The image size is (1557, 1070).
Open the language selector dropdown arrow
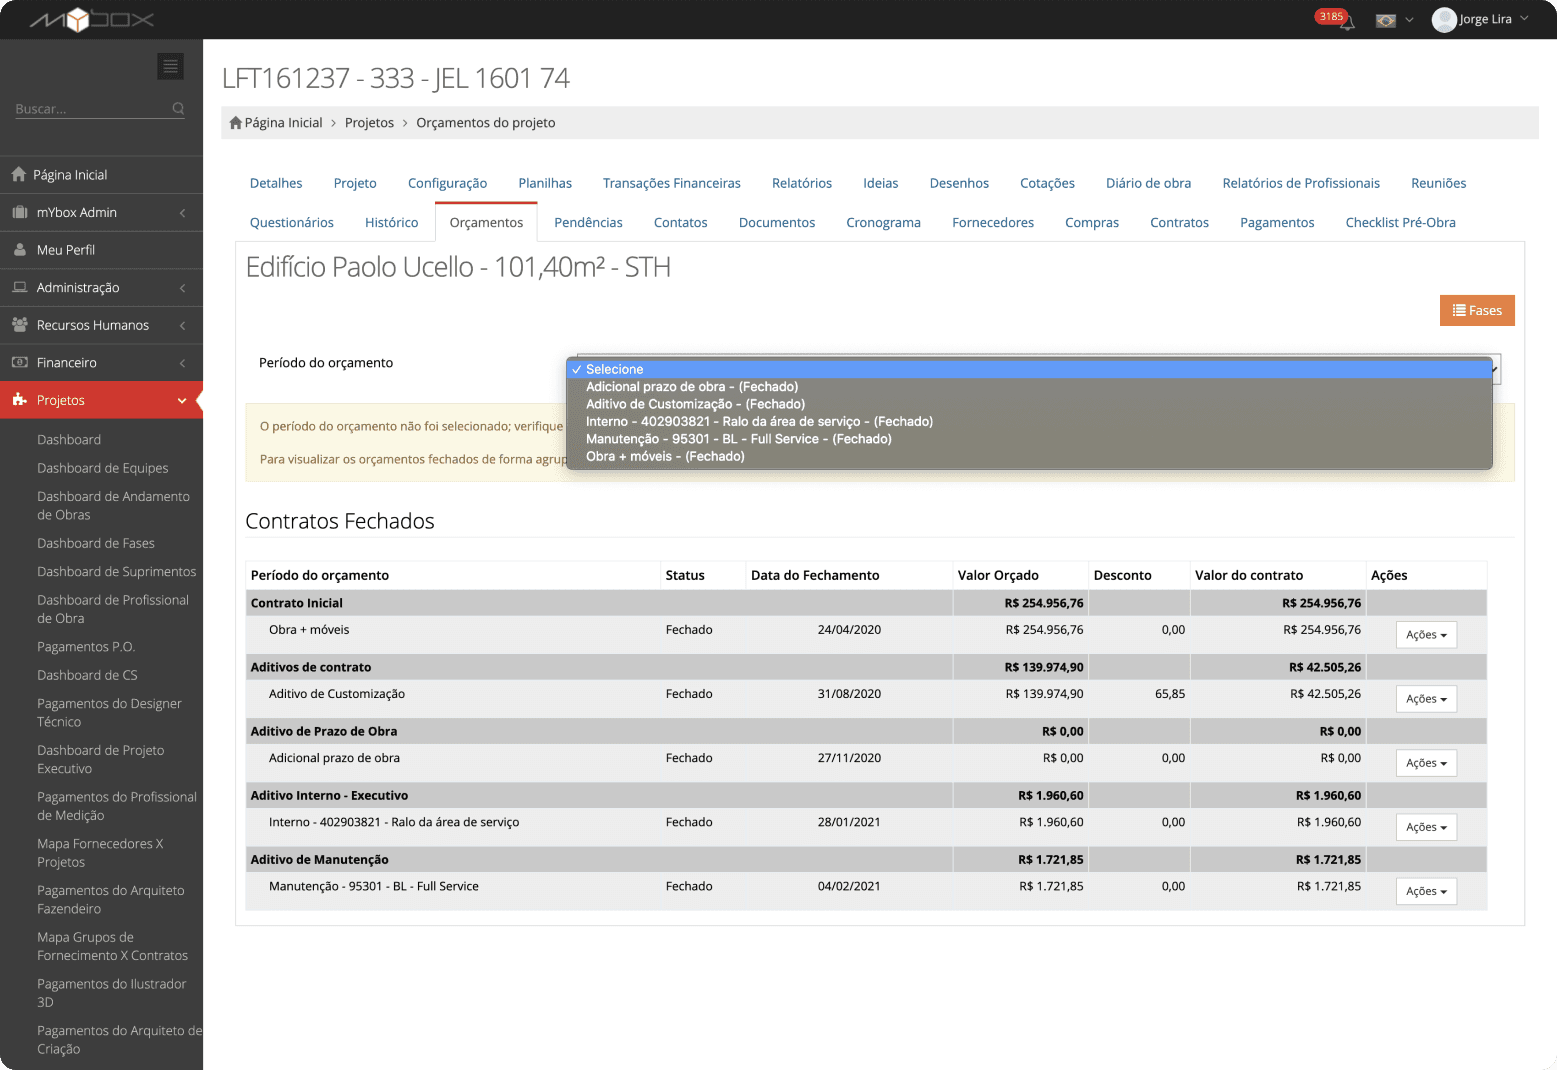[1409, 20]
